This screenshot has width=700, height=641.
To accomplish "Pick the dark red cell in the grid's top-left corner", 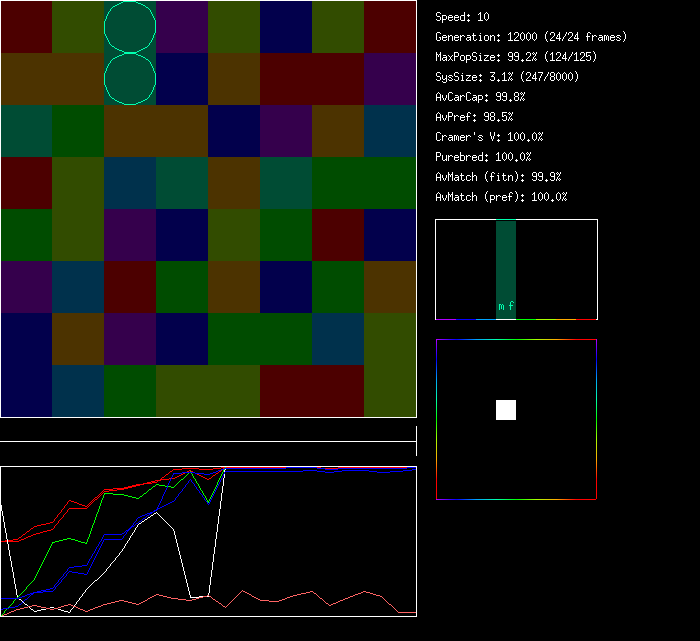I will tap(26, 27).
